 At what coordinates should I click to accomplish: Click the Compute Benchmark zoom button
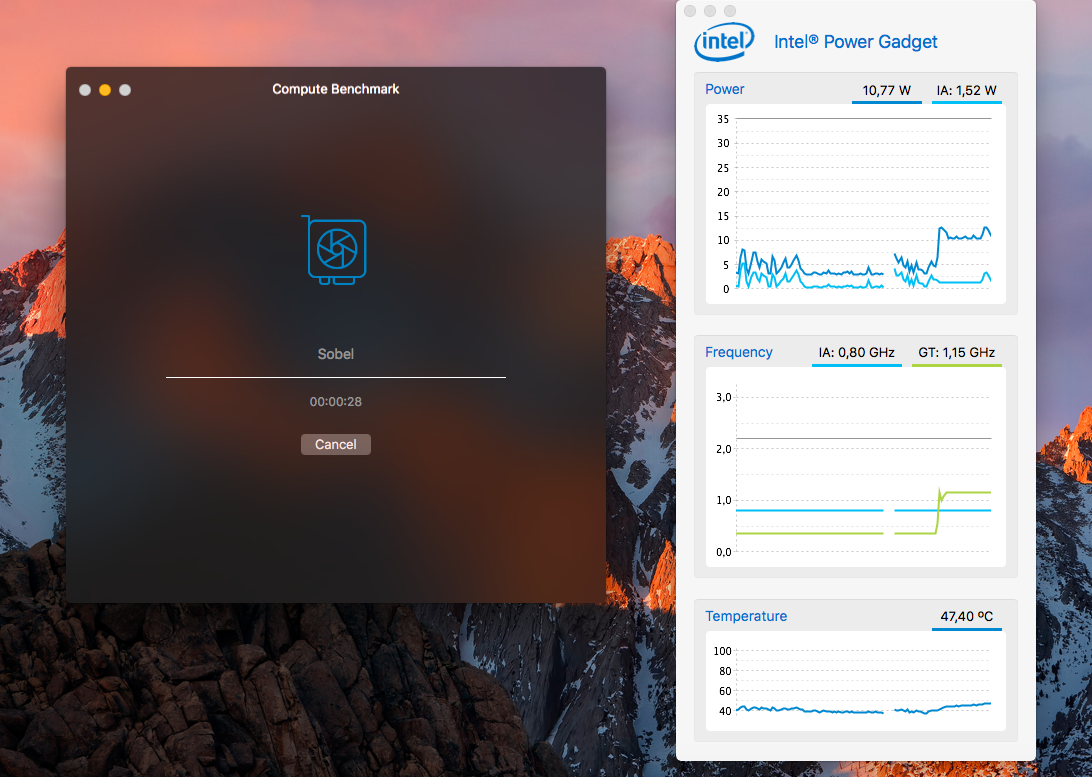[x=125, y=90]
